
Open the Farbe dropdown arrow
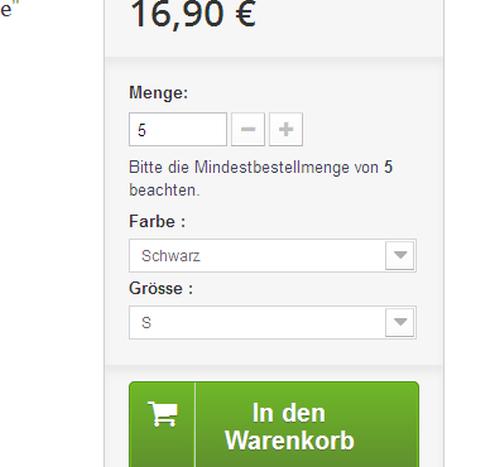click(x=400, y=255)
